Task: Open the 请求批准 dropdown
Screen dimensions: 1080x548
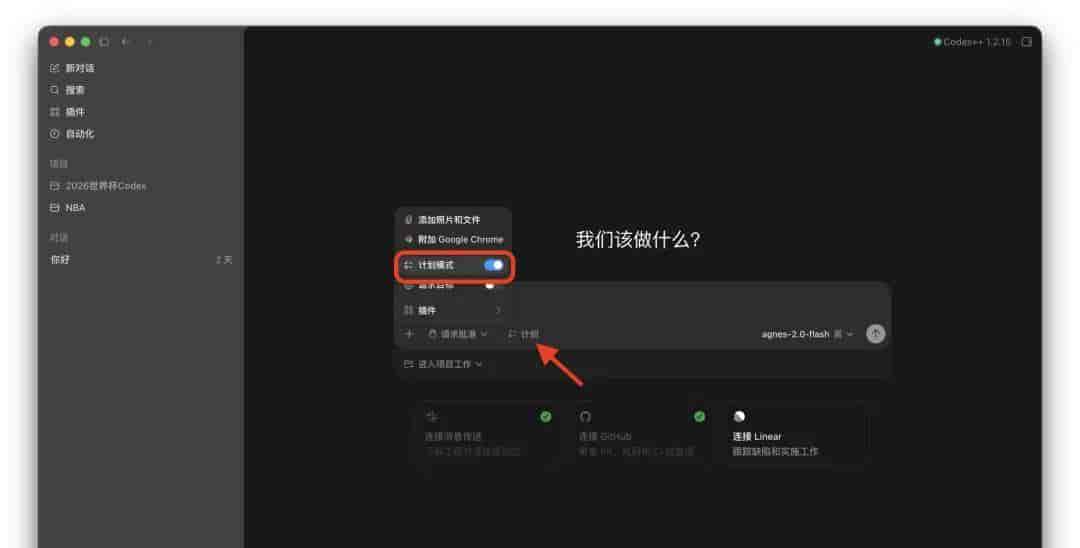Action: [458, 334]
